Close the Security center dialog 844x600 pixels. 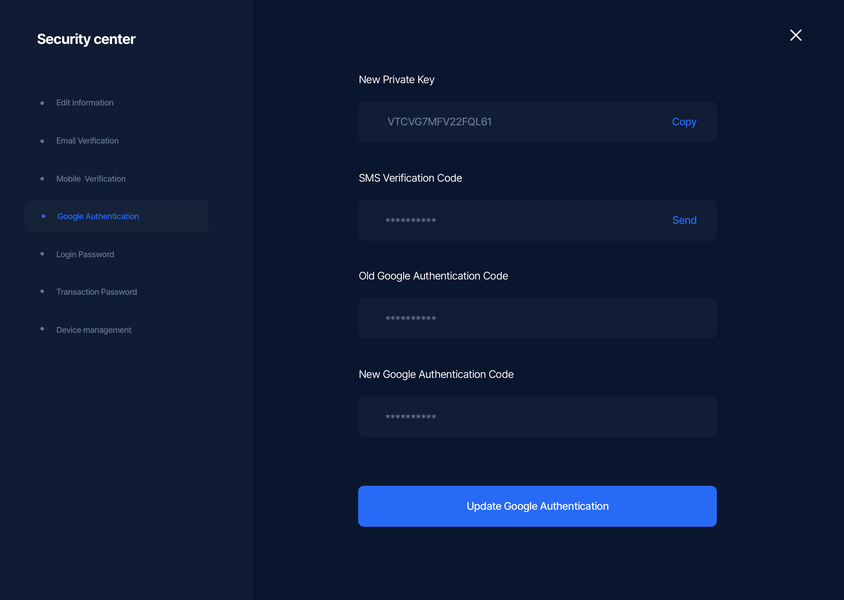[796, 36]
